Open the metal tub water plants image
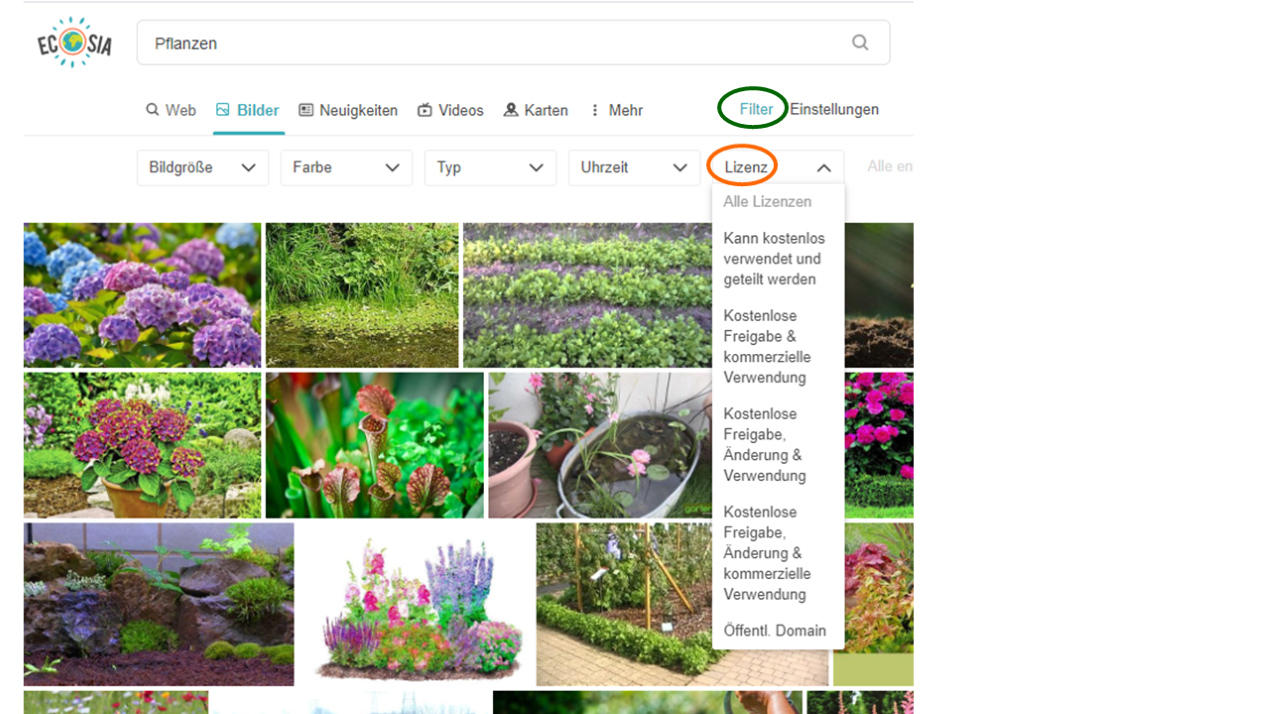 (x=599, y=445)
